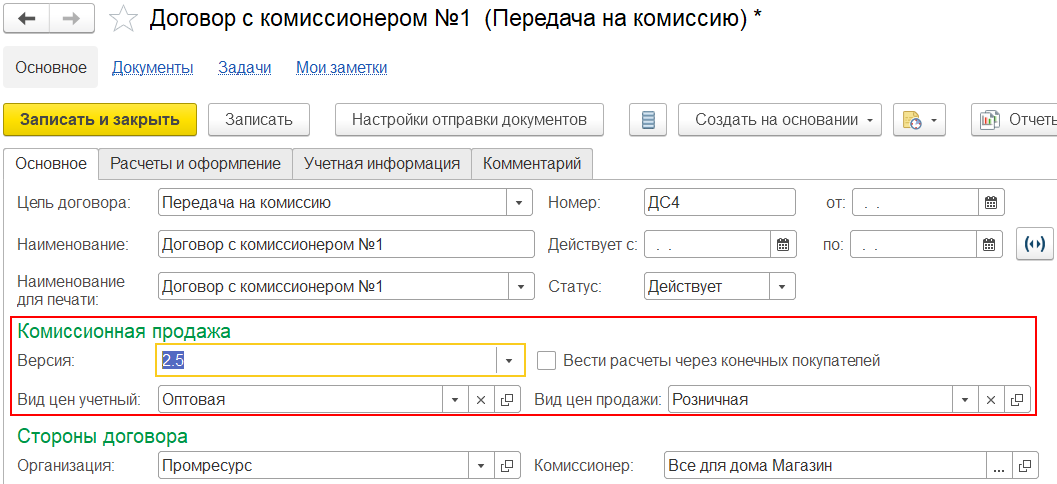Open the document list icon button

click(647, 120)
